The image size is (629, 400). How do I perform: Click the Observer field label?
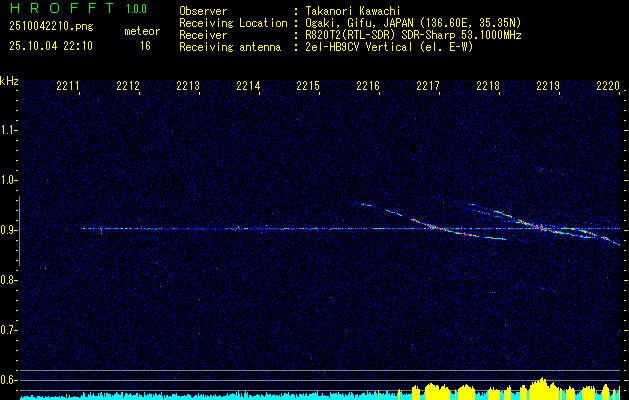click(203, 11)
